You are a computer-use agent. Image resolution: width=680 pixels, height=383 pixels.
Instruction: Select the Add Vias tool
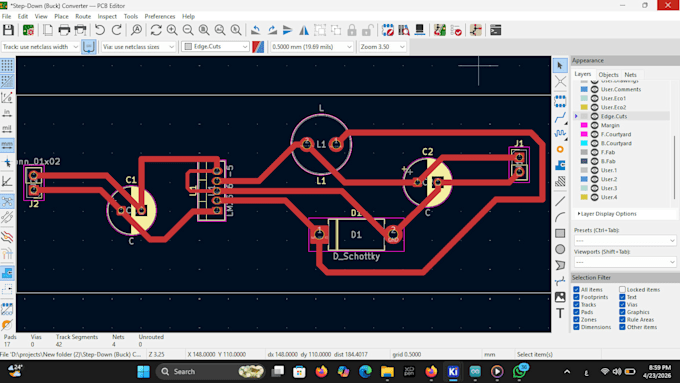point(560,150)
